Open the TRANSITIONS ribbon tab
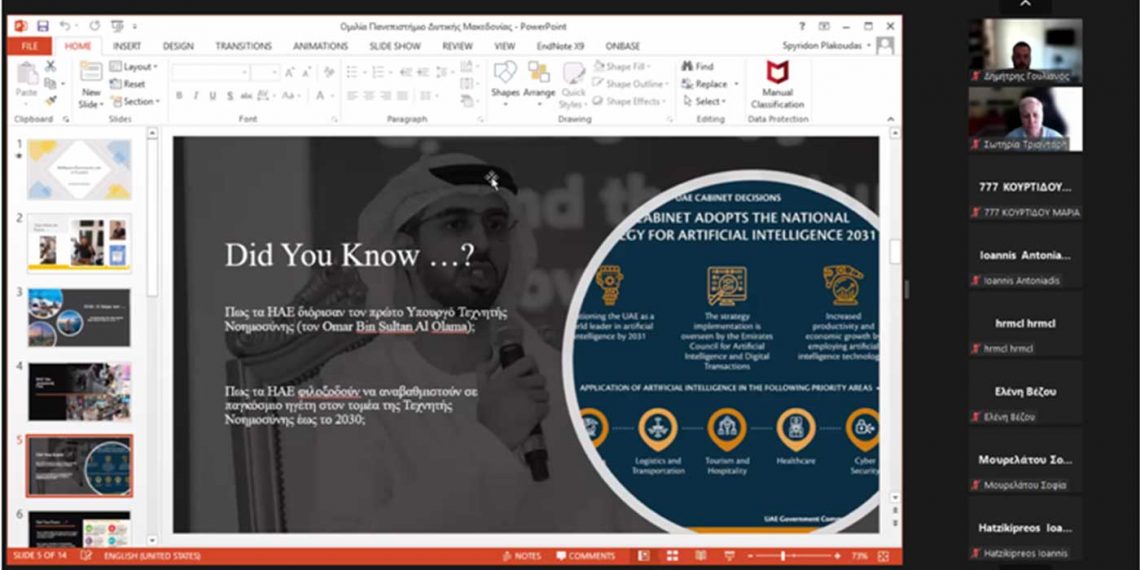Image resolution: width=1140 pixels, height=570 pixels. click(243, 46)
